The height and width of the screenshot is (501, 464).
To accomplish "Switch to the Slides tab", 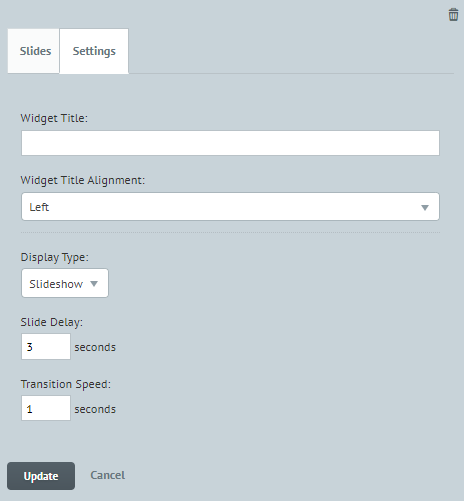I will [x=34, y=51].
